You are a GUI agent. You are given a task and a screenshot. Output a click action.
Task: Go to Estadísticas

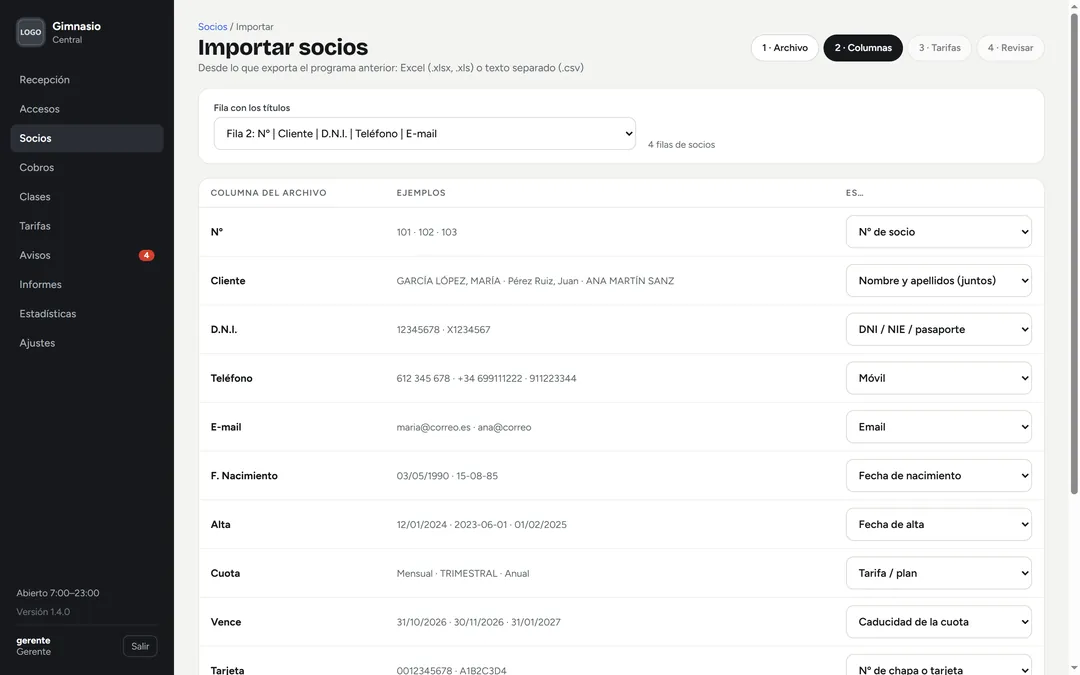pyautogui.click(x=87, y=314)
